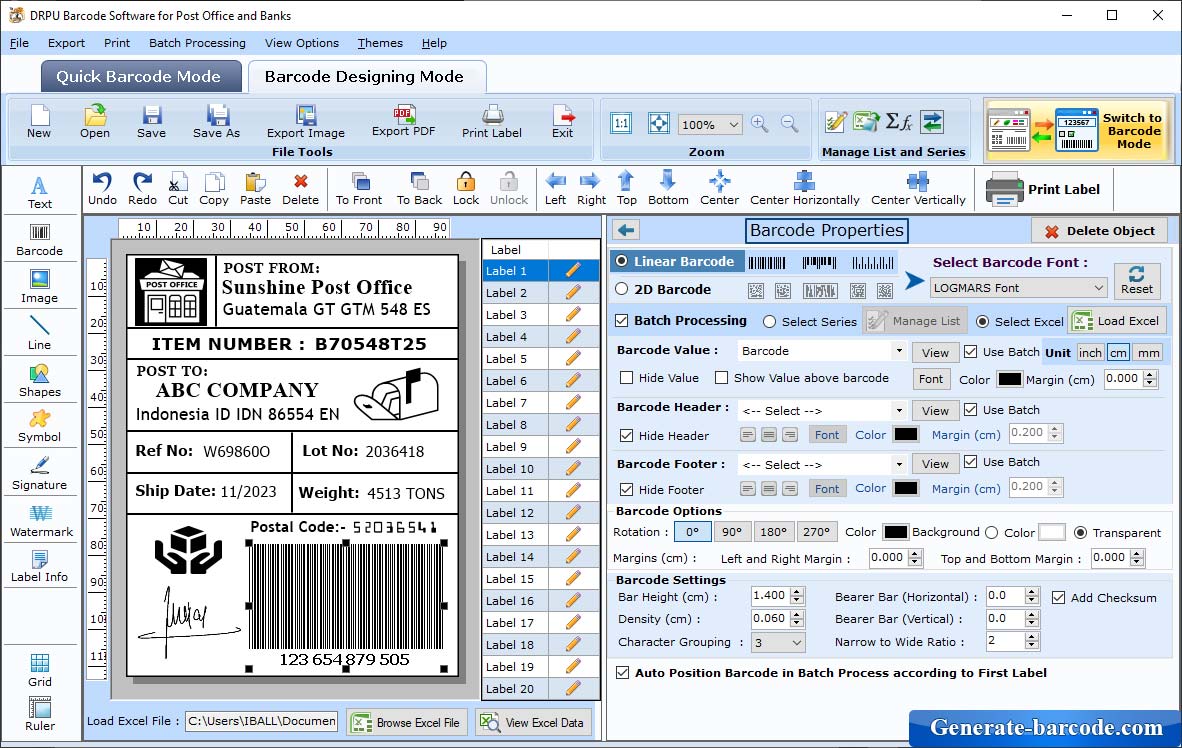Create a New label file
This screenshot has height=748, width=1182.
[39, 122]
